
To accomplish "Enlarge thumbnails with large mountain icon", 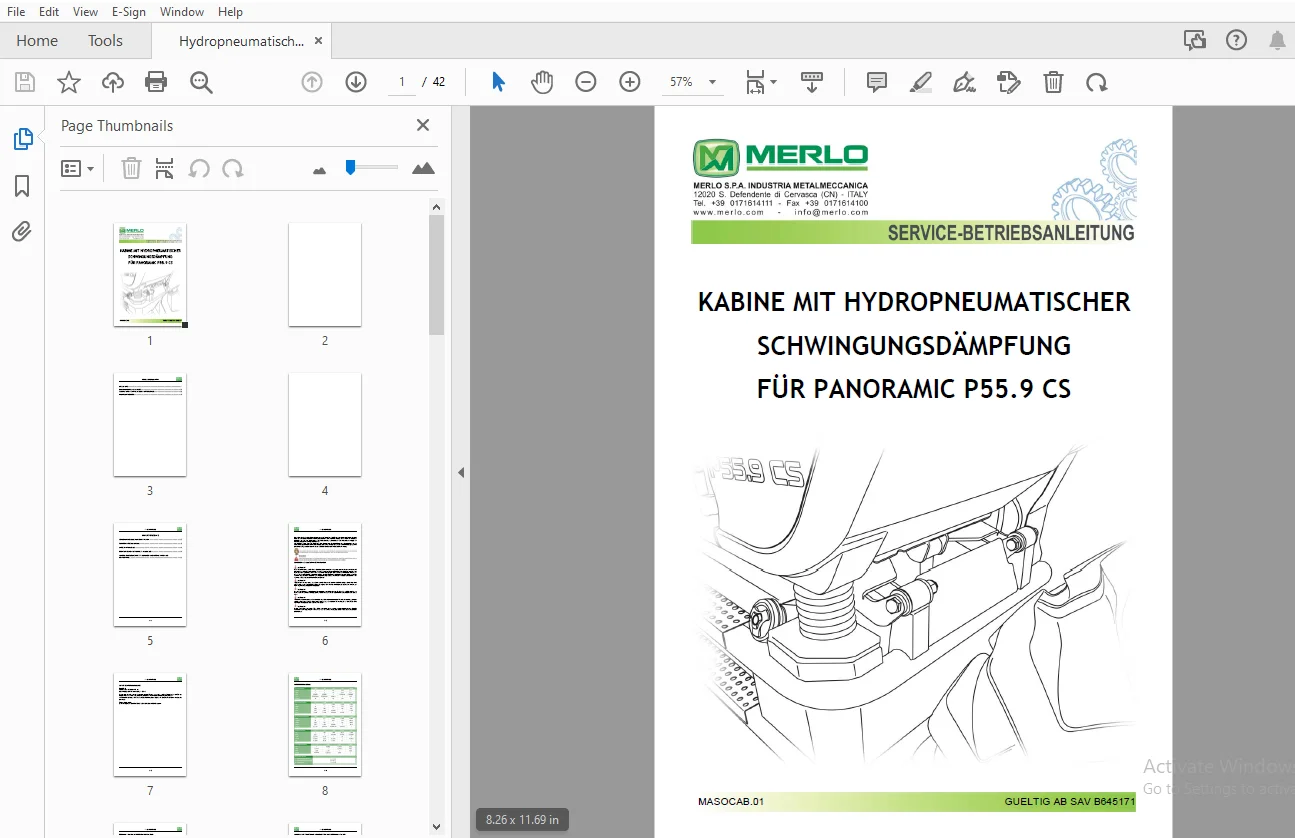I will (x=423, y=168).
